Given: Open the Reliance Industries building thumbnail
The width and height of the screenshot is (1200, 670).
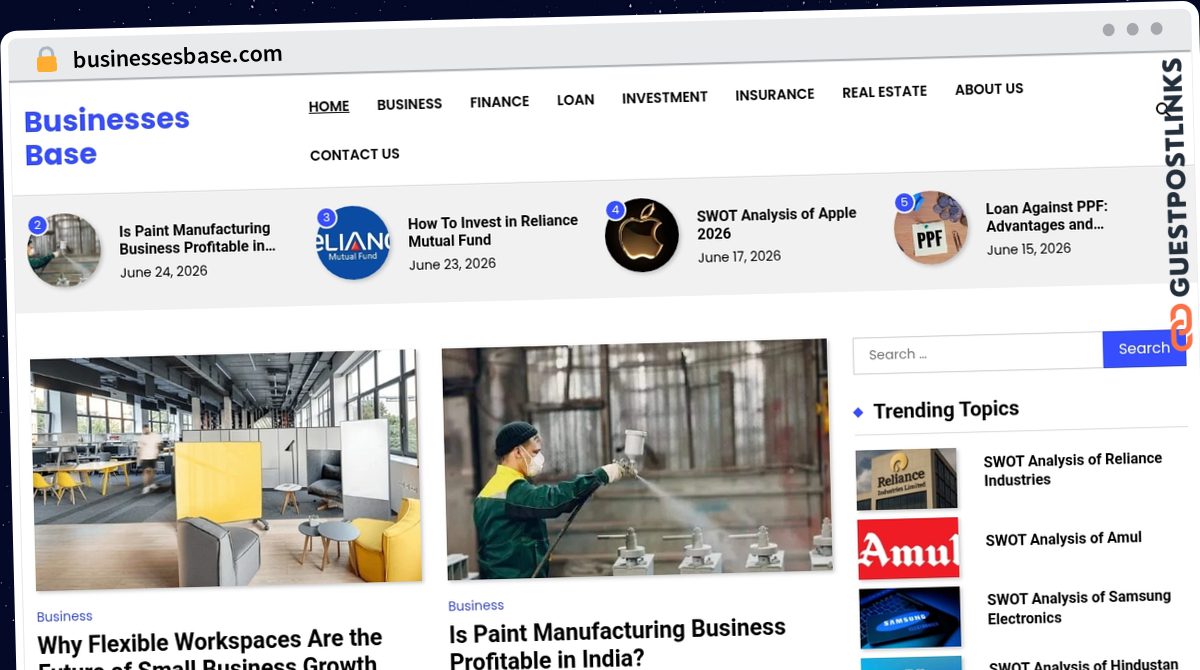Looking at the screenshot, I should [906, 479].
